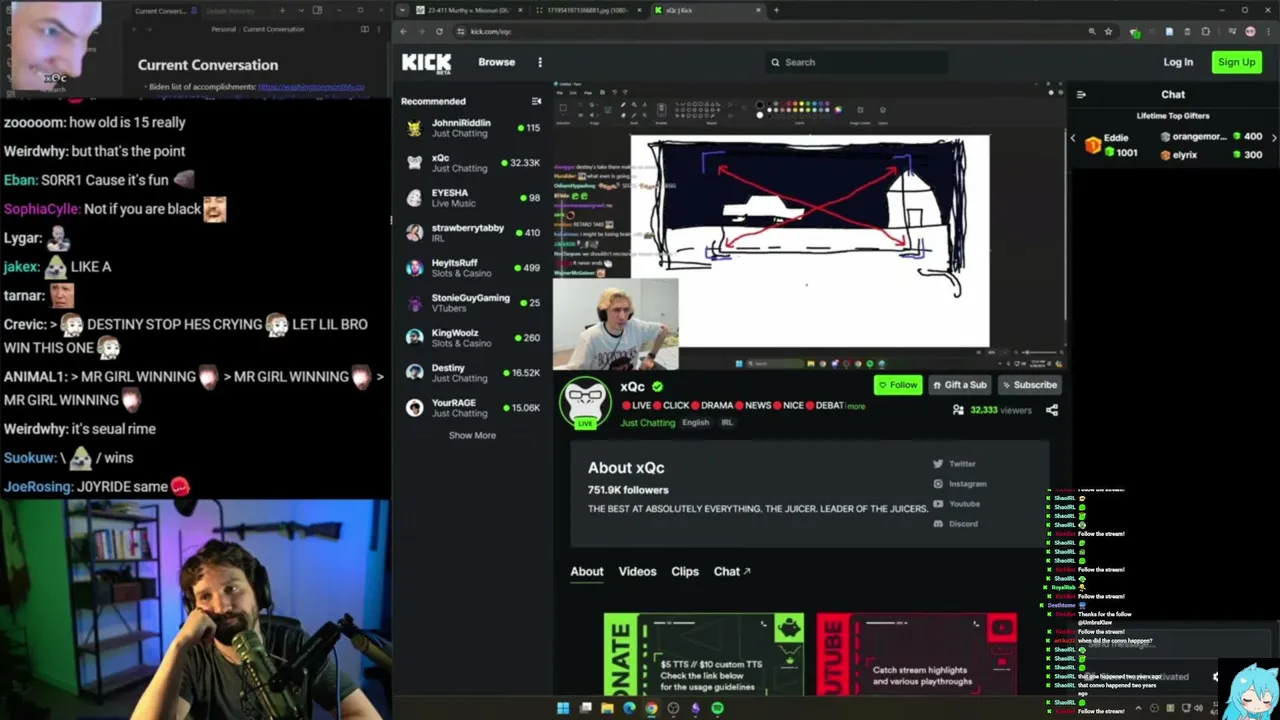Expand the stream title with 'more'

coord(856,406)
